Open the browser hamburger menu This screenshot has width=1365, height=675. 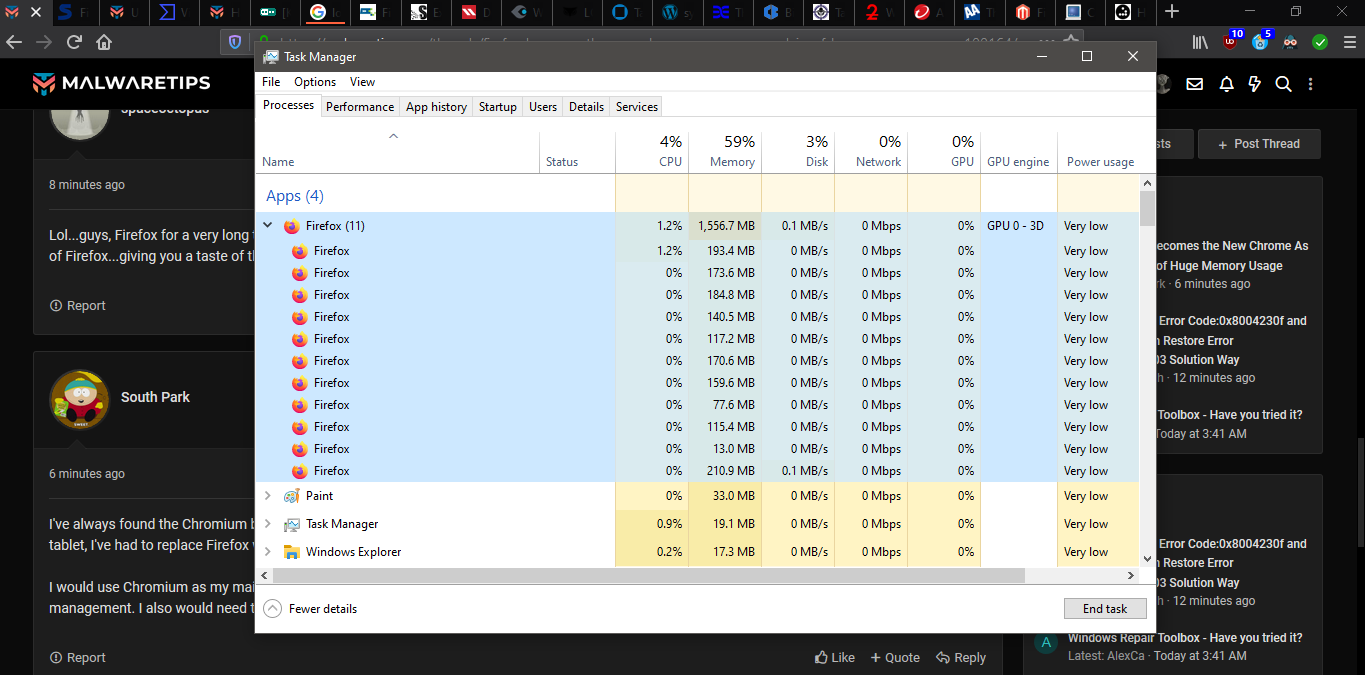(x=1350, y=42)
